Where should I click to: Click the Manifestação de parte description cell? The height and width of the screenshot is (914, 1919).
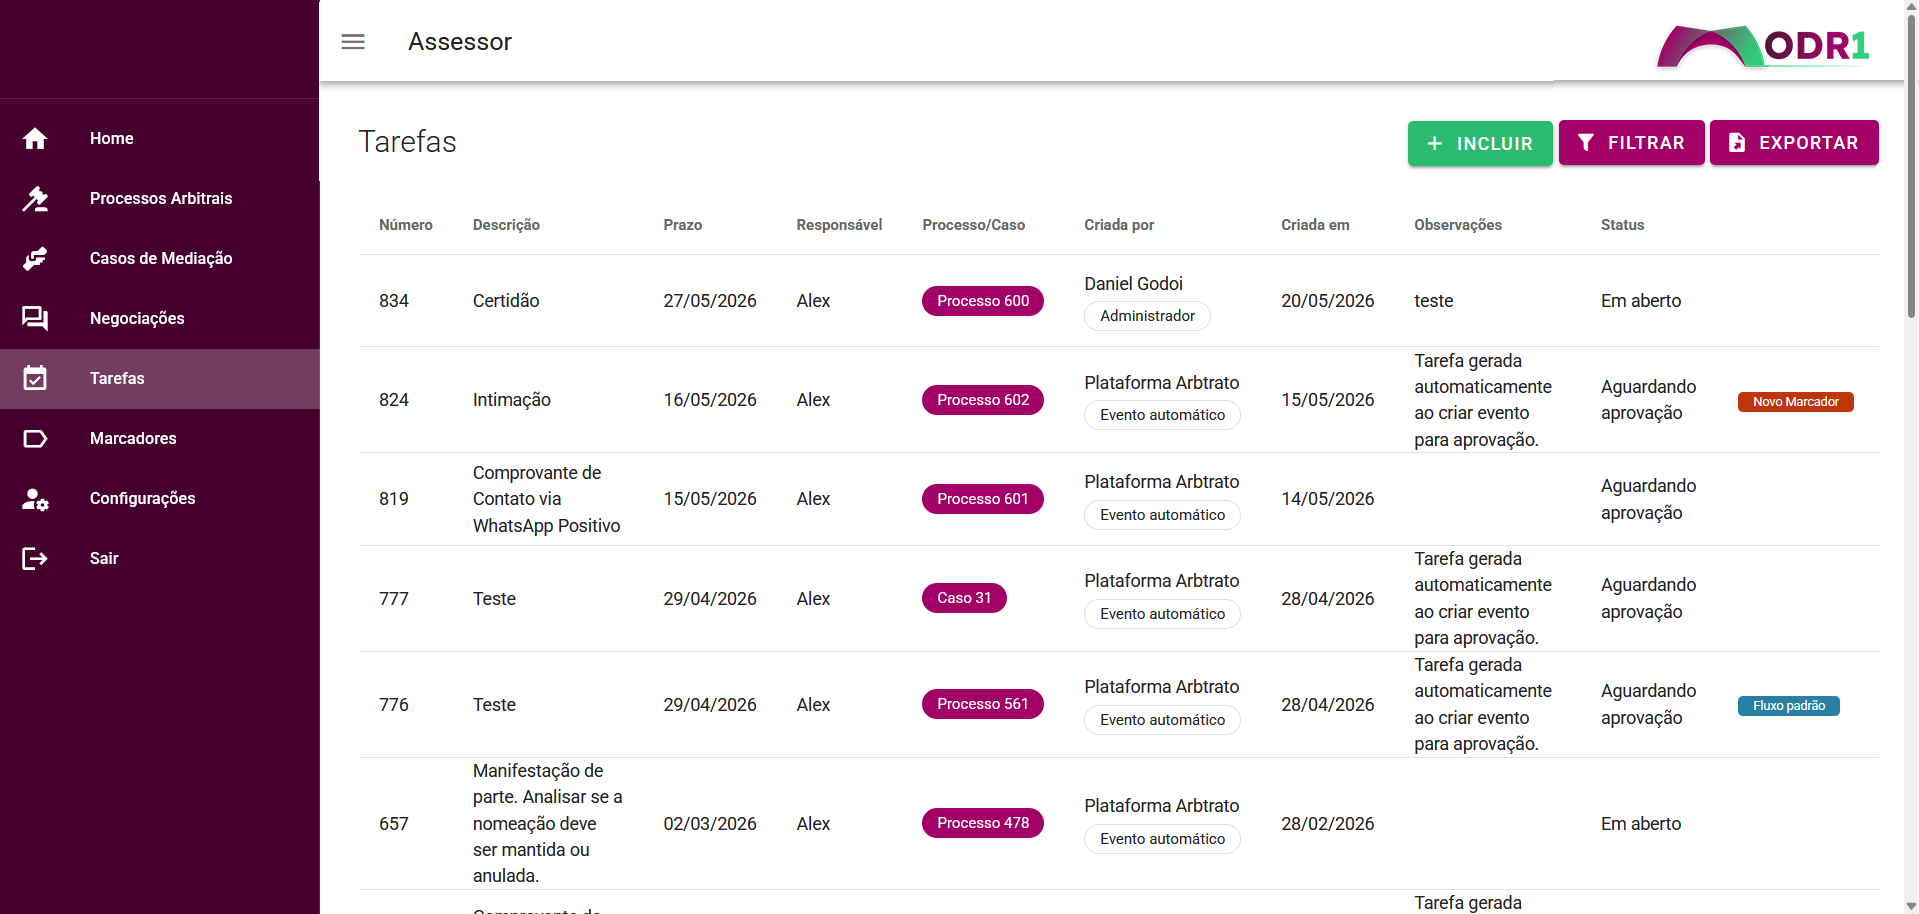pyautogui.click(x=548, y=823)
